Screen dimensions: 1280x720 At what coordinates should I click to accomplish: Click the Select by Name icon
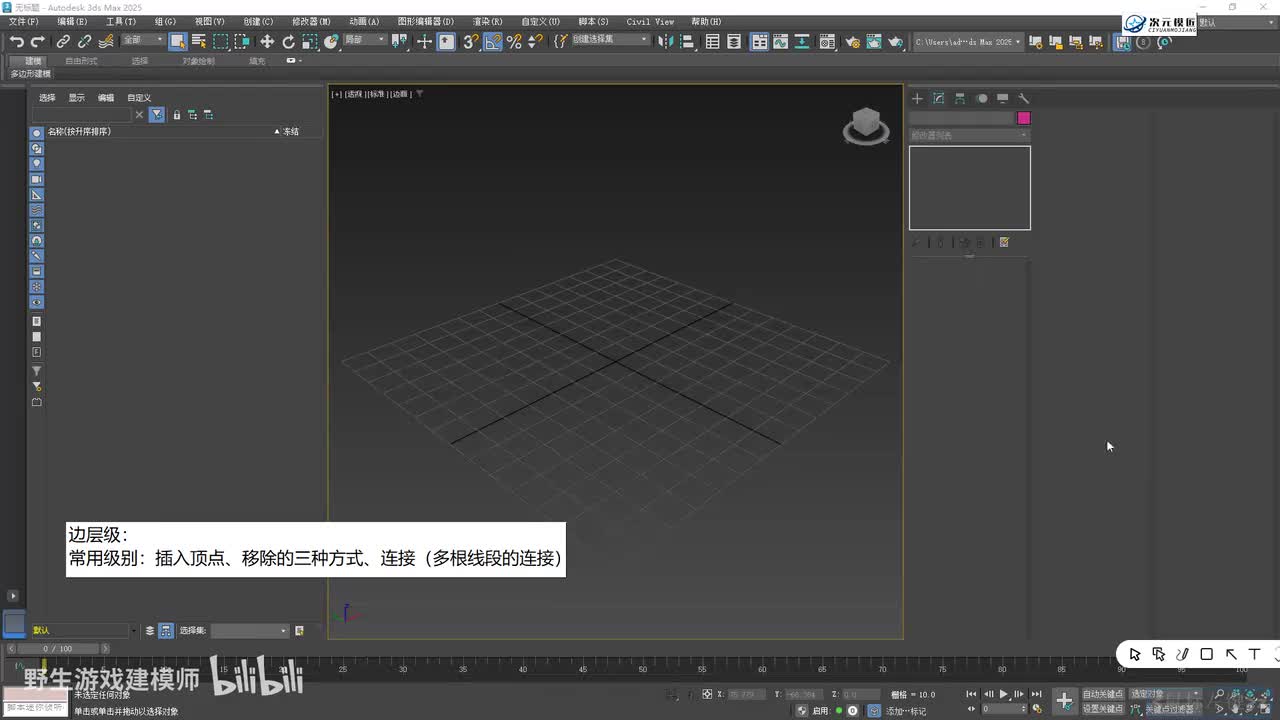point(199,41)
